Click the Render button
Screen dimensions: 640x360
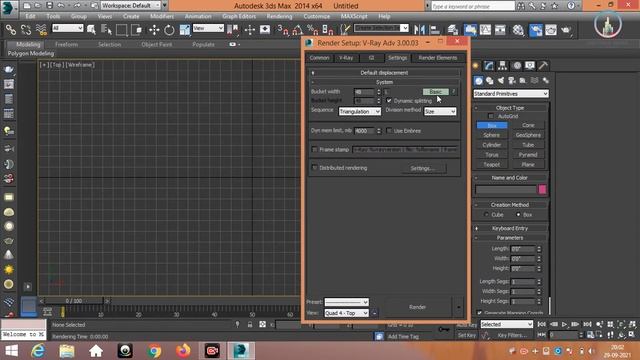click(418, 307)
